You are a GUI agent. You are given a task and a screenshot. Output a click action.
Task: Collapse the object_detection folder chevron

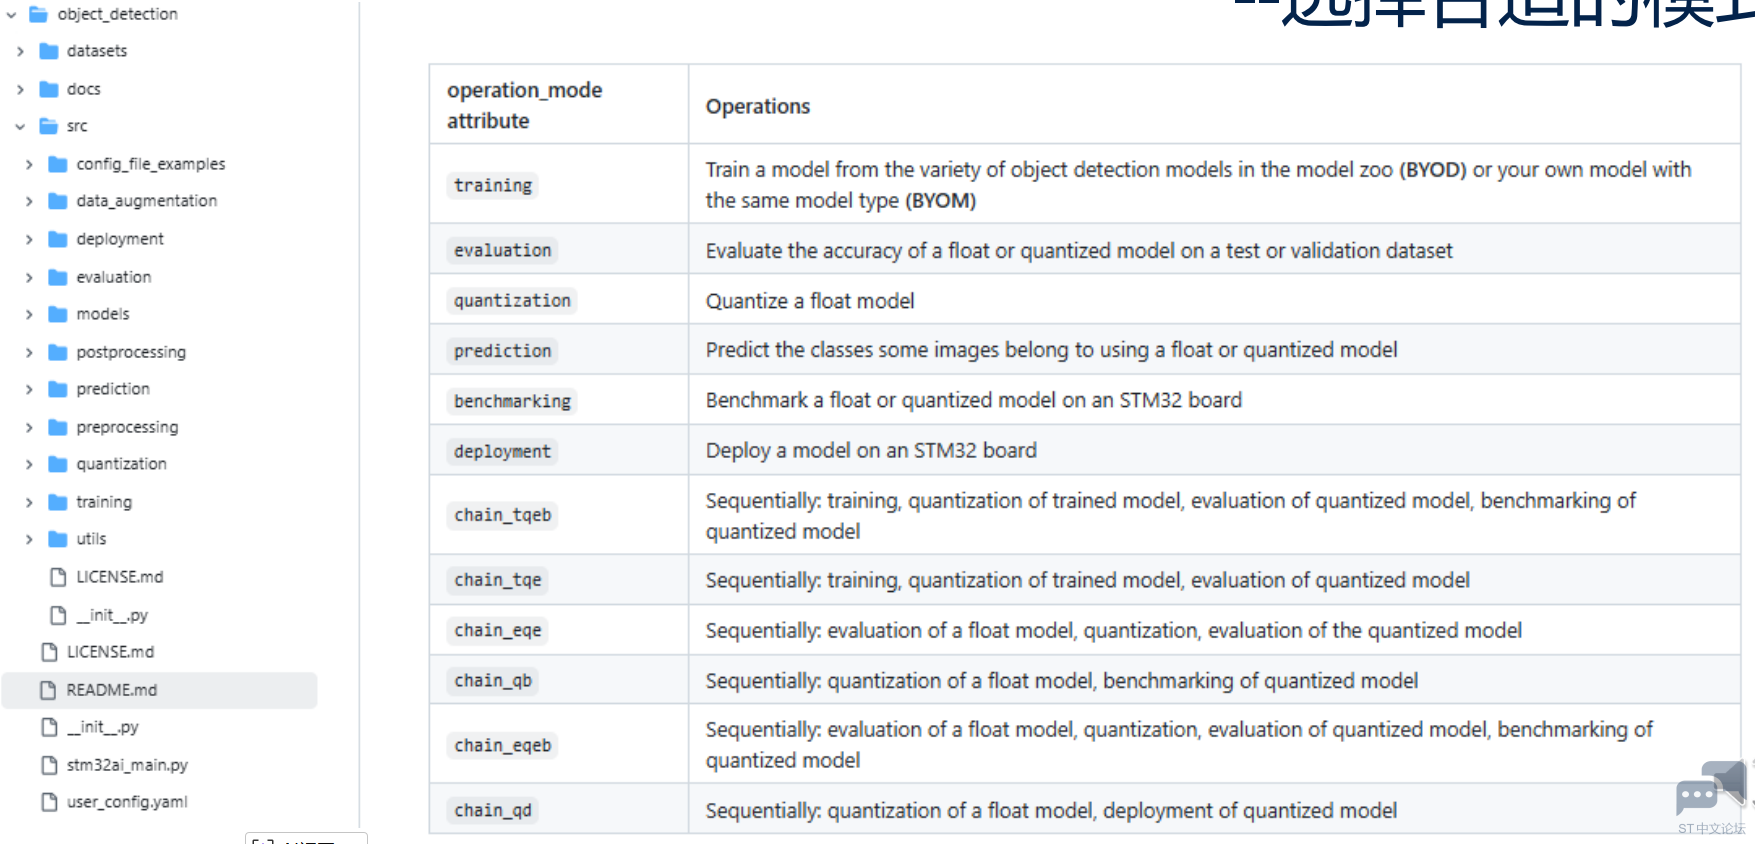point(11,14)
